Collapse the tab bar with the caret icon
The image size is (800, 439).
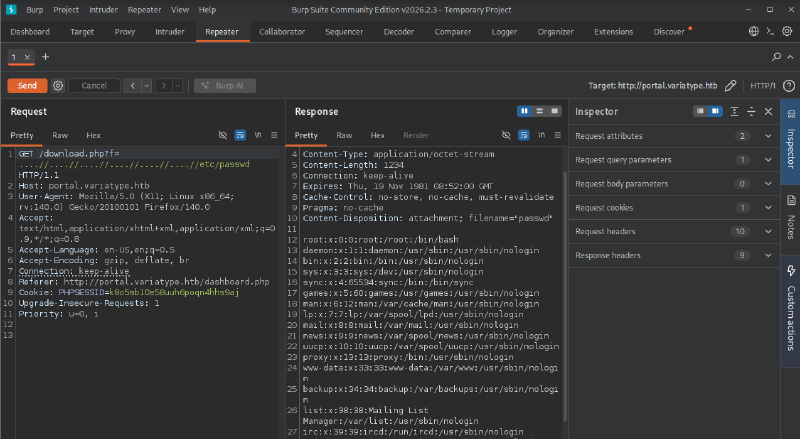pyautogui.click(x=790, y=57)
